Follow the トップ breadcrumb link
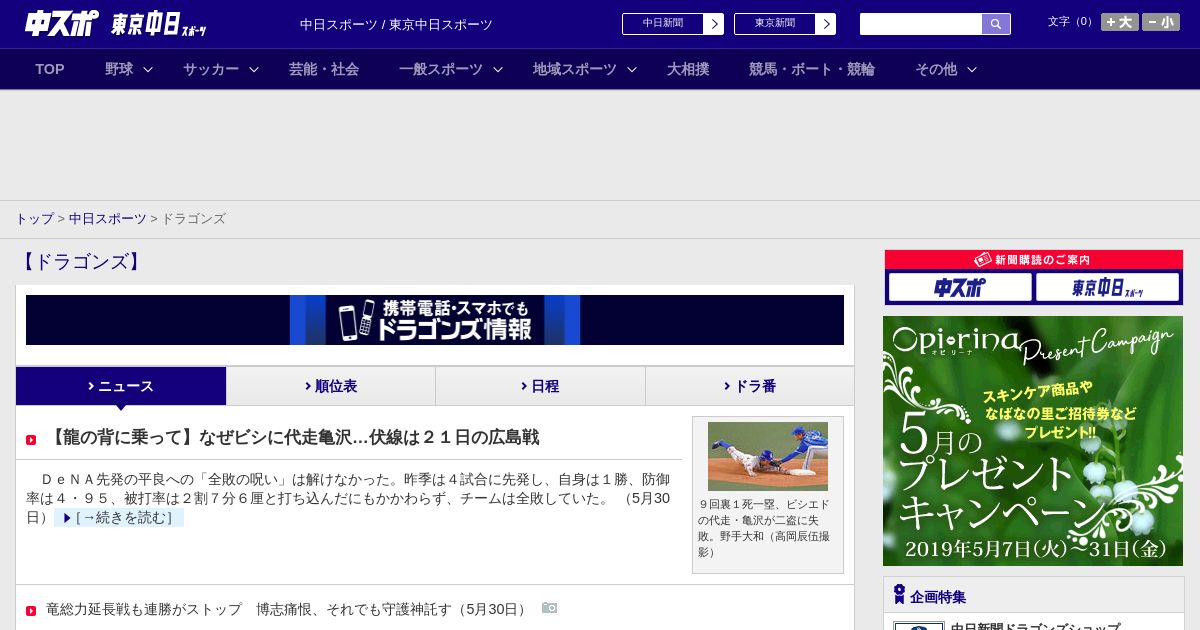The height and width of the screenshot is (630, 1200). [x=34, y=218]
